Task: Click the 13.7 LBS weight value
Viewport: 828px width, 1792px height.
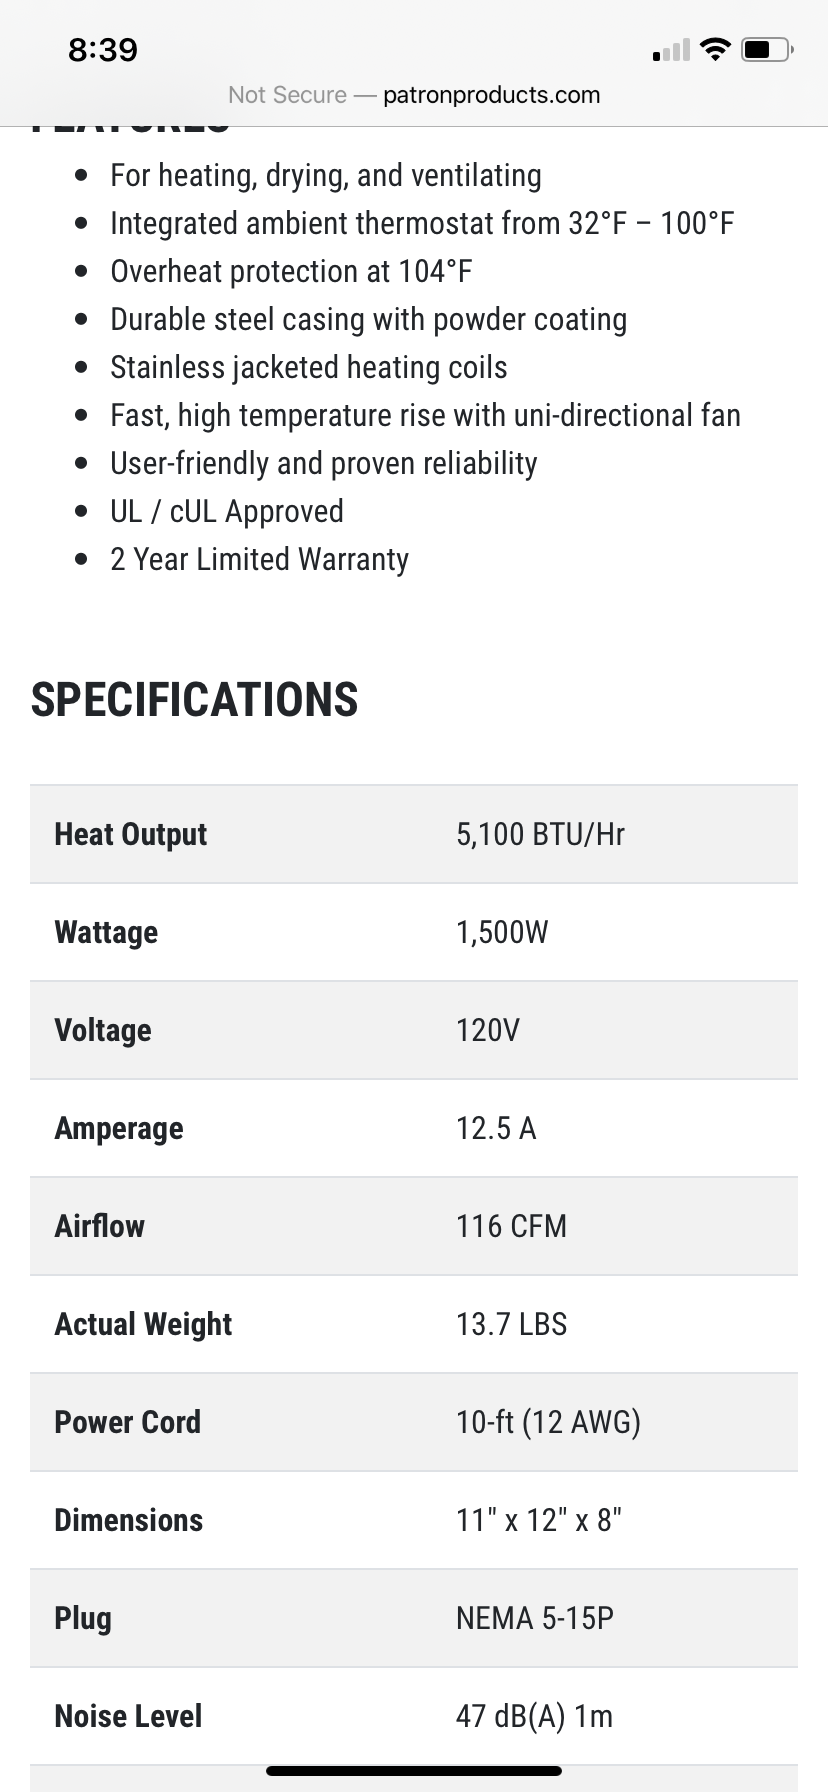Action: (x=511, y=1324)
